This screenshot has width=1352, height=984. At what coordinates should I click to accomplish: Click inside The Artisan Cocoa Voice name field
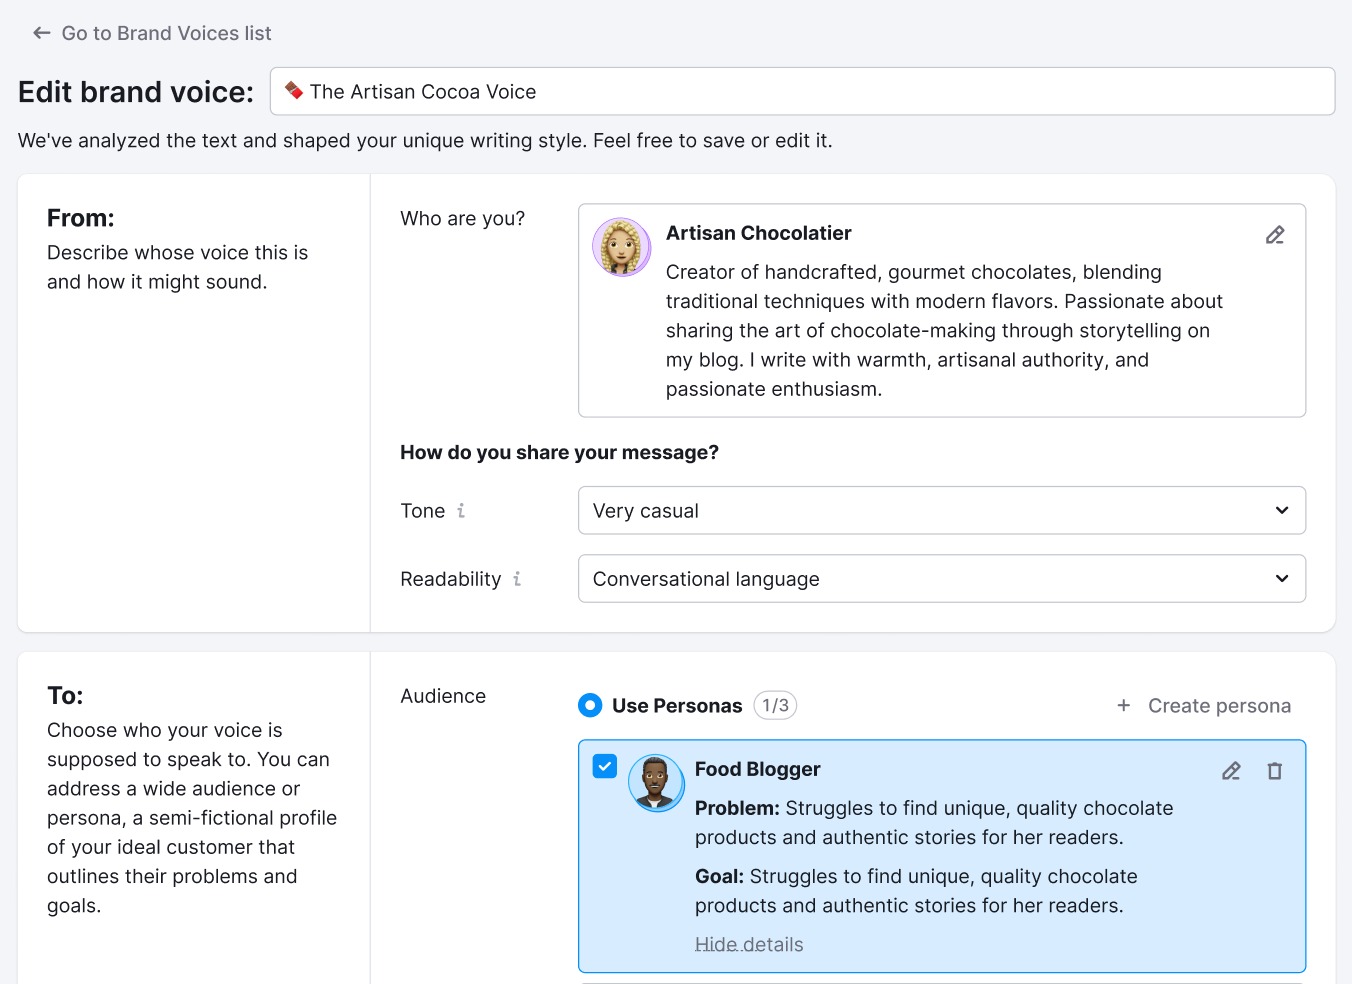700,90
